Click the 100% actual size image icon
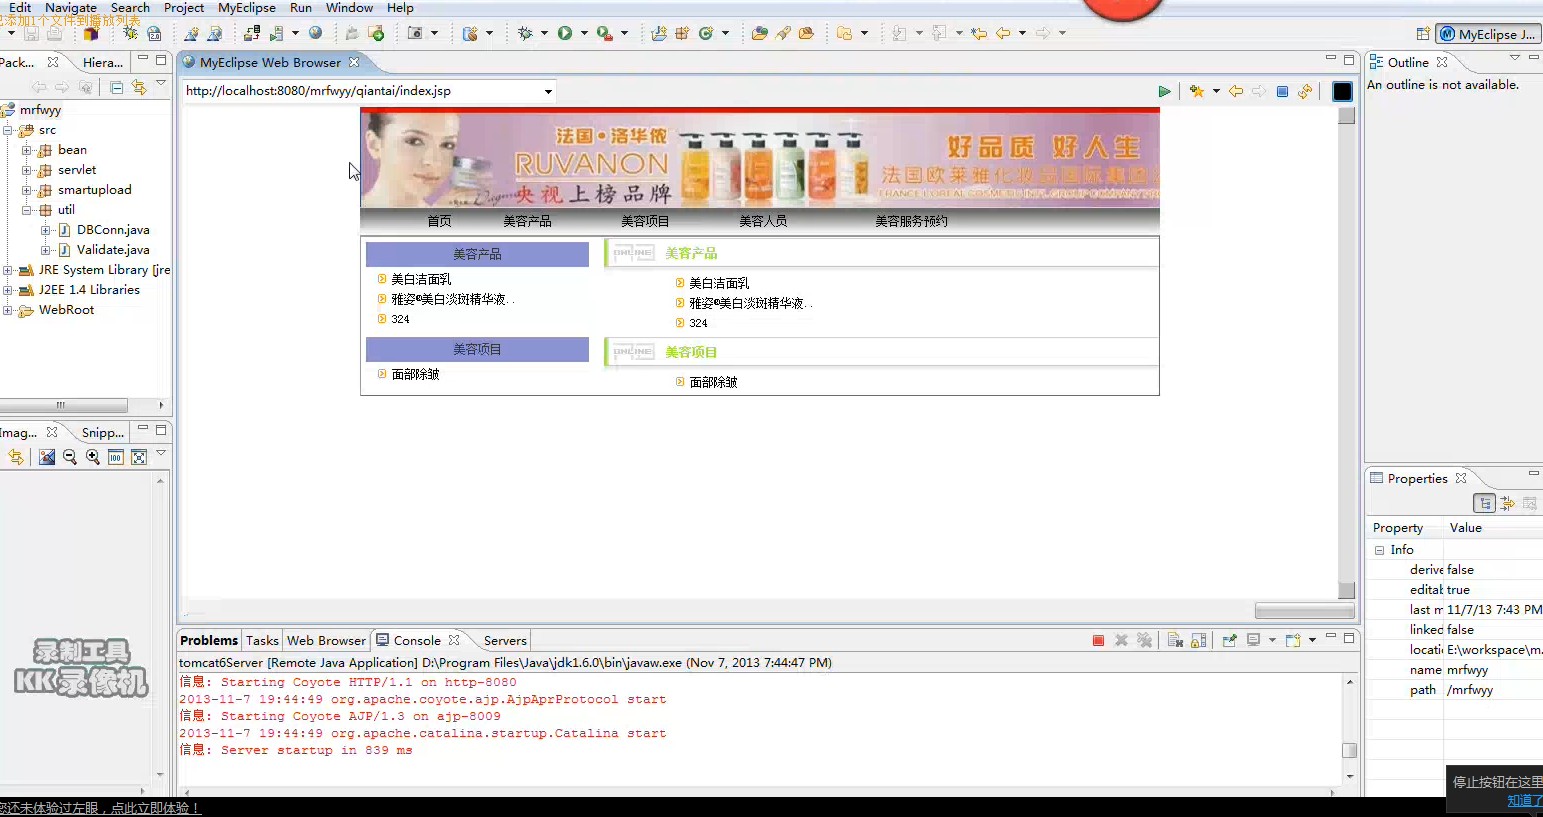 pyautogui.click(x=116, y=457)
